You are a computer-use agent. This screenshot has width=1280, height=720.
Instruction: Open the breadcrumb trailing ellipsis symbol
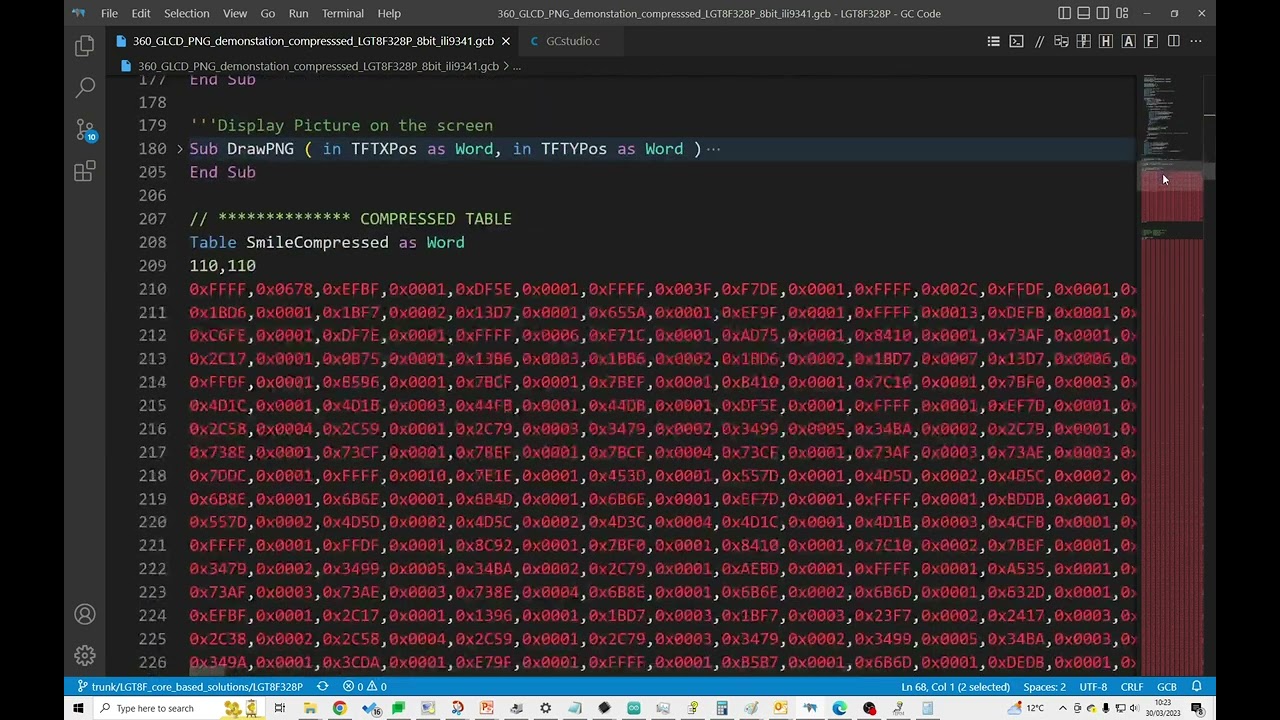click(517, 66)
